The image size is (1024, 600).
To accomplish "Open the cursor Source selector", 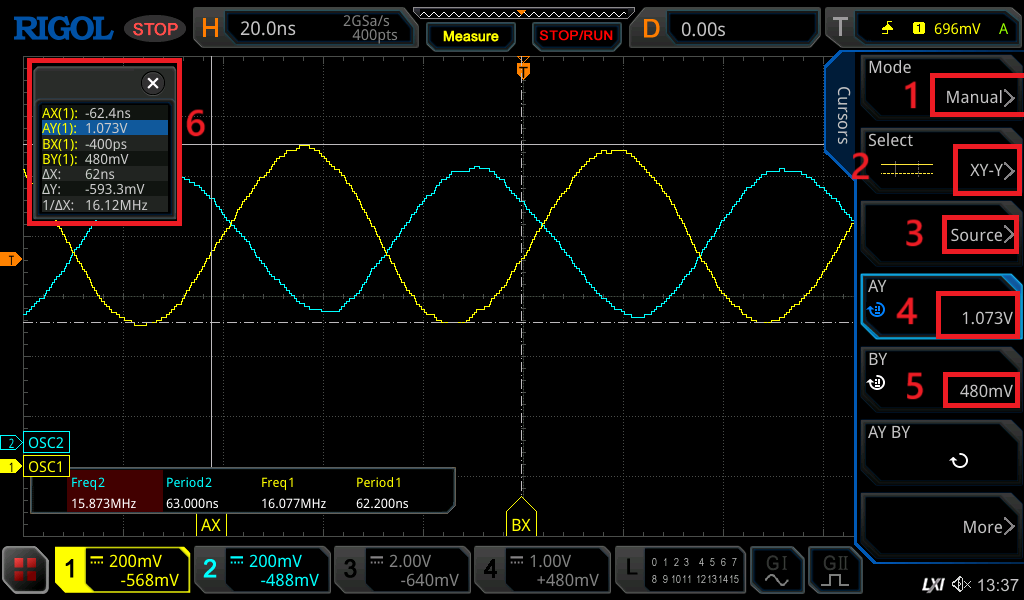I will point(982,235).
